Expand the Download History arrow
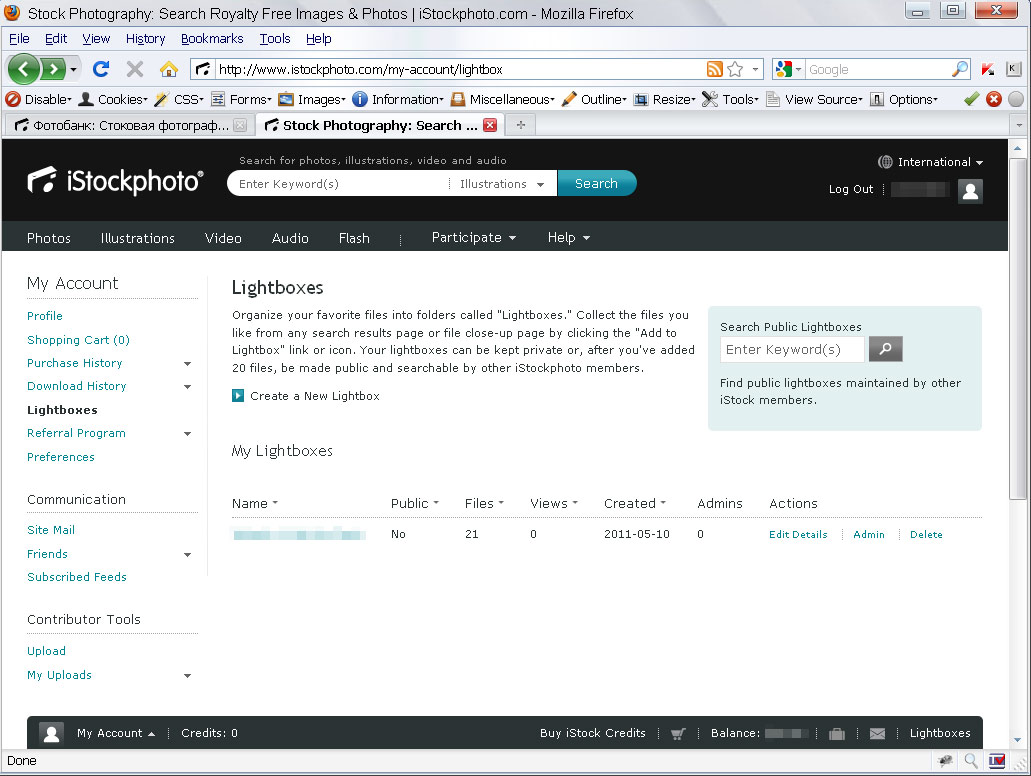Screen dimensions: 1031x776 pyautogui.click(x=187, y=387)
